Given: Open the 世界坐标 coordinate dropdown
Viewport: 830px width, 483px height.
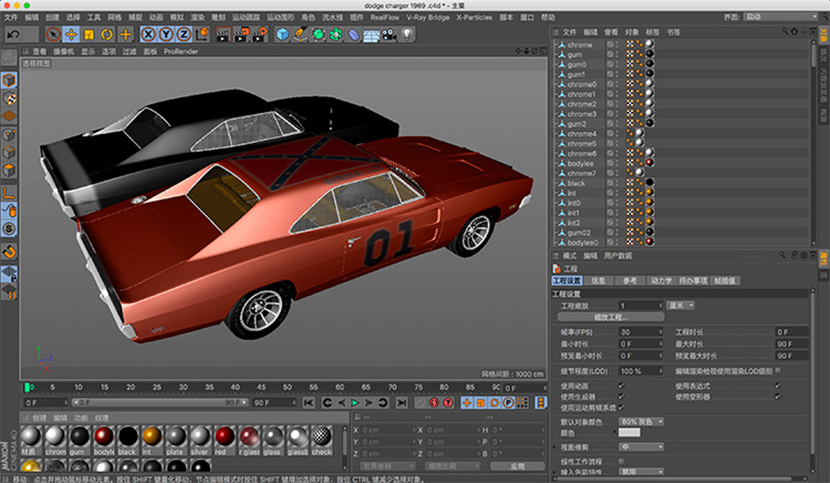Looking at the screenshot, I should click(x=388, y=466).
